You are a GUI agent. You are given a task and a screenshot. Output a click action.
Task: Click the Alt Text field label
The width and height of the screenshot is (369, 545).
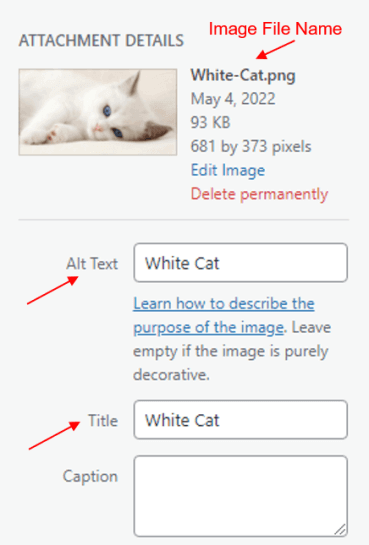point(92,263)
